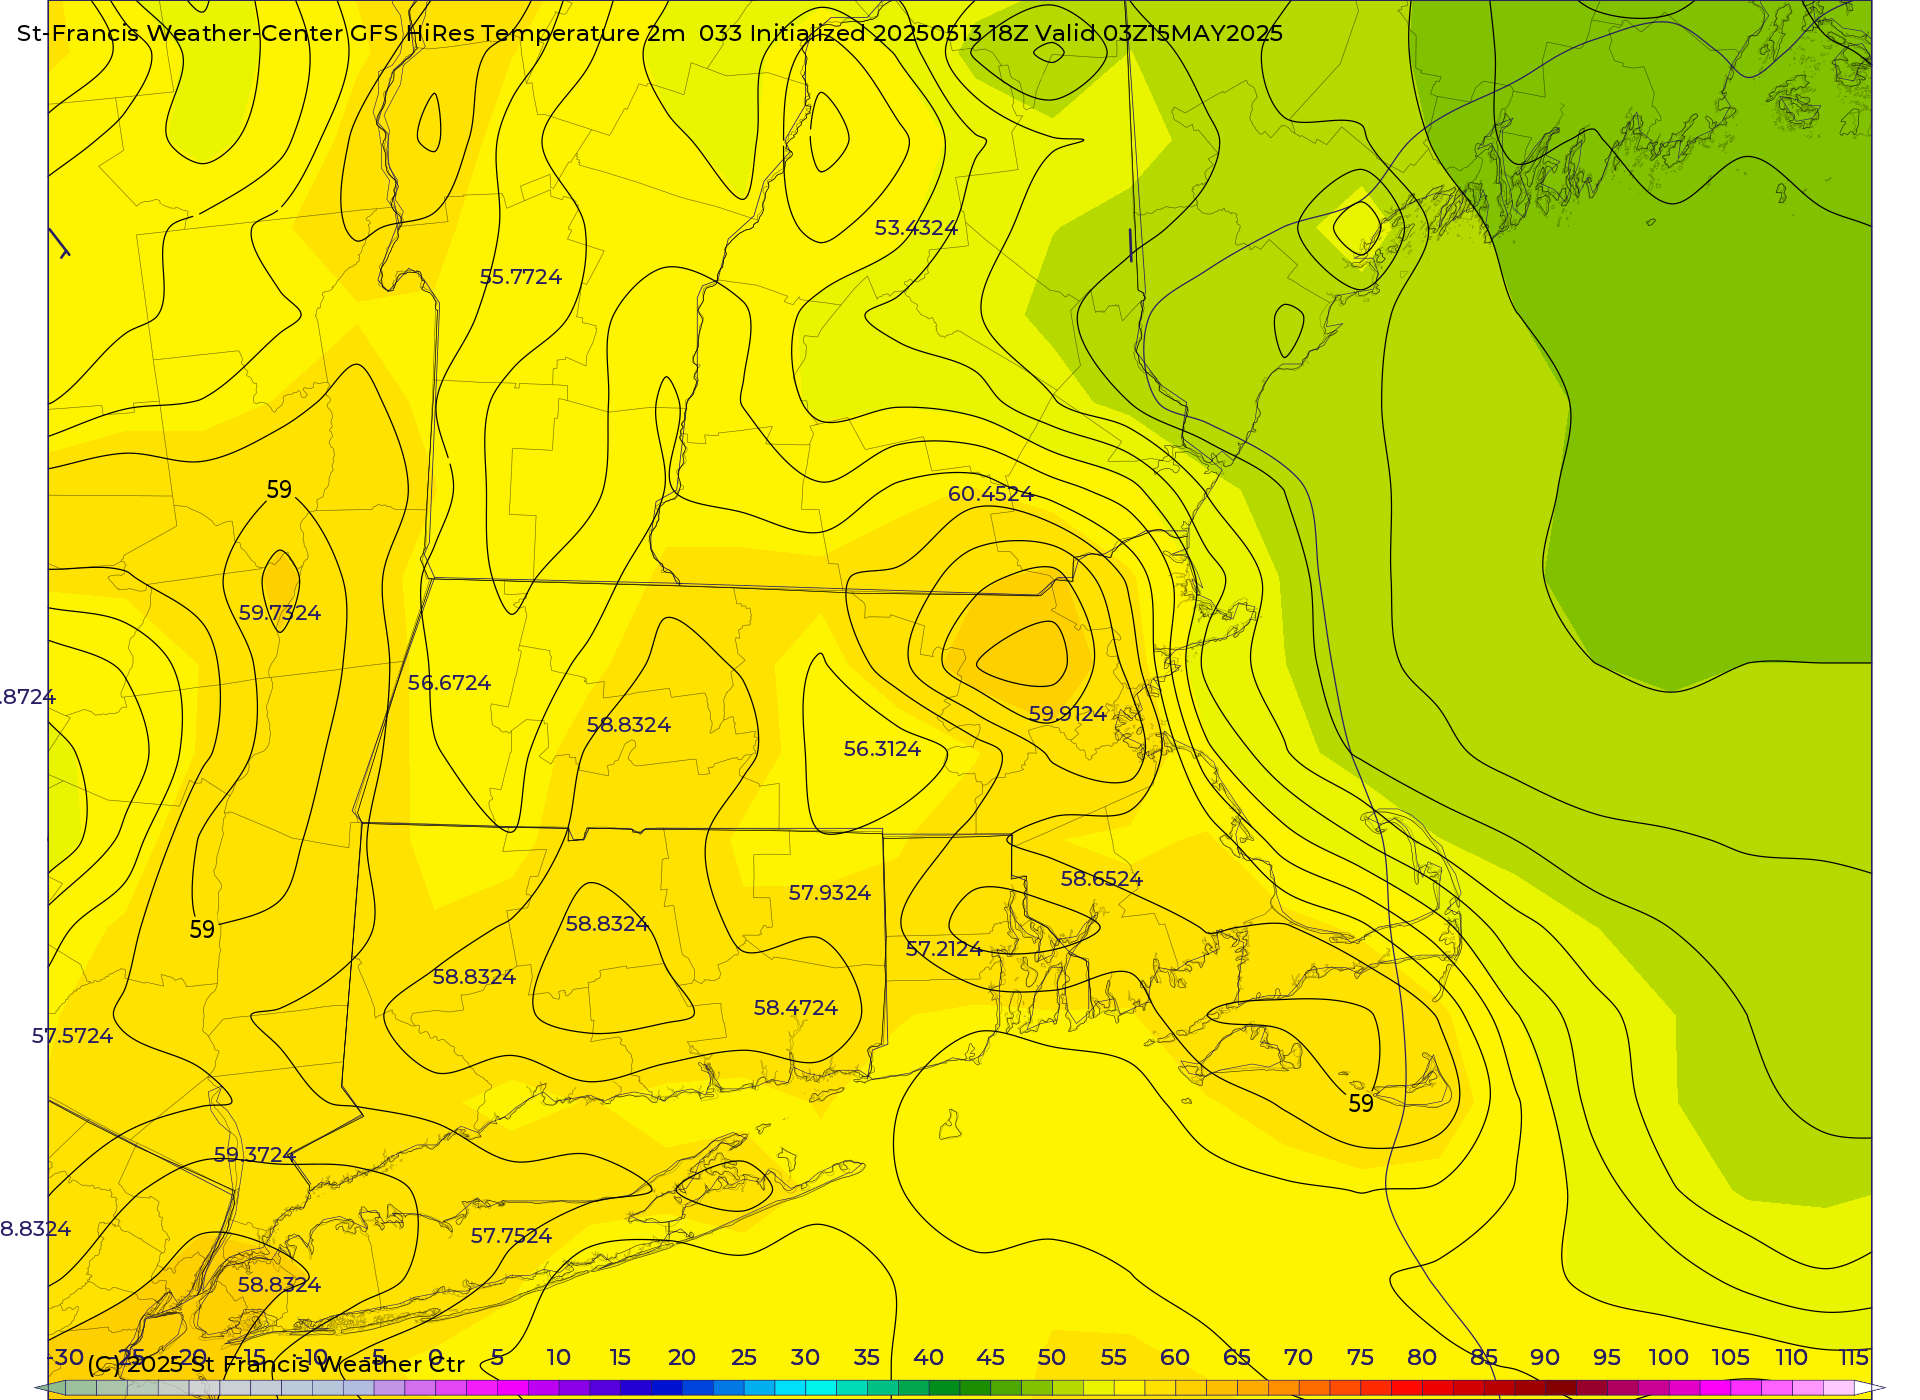
Task: Click the 75 label on temperature legend
Action: [1360, 1357]
